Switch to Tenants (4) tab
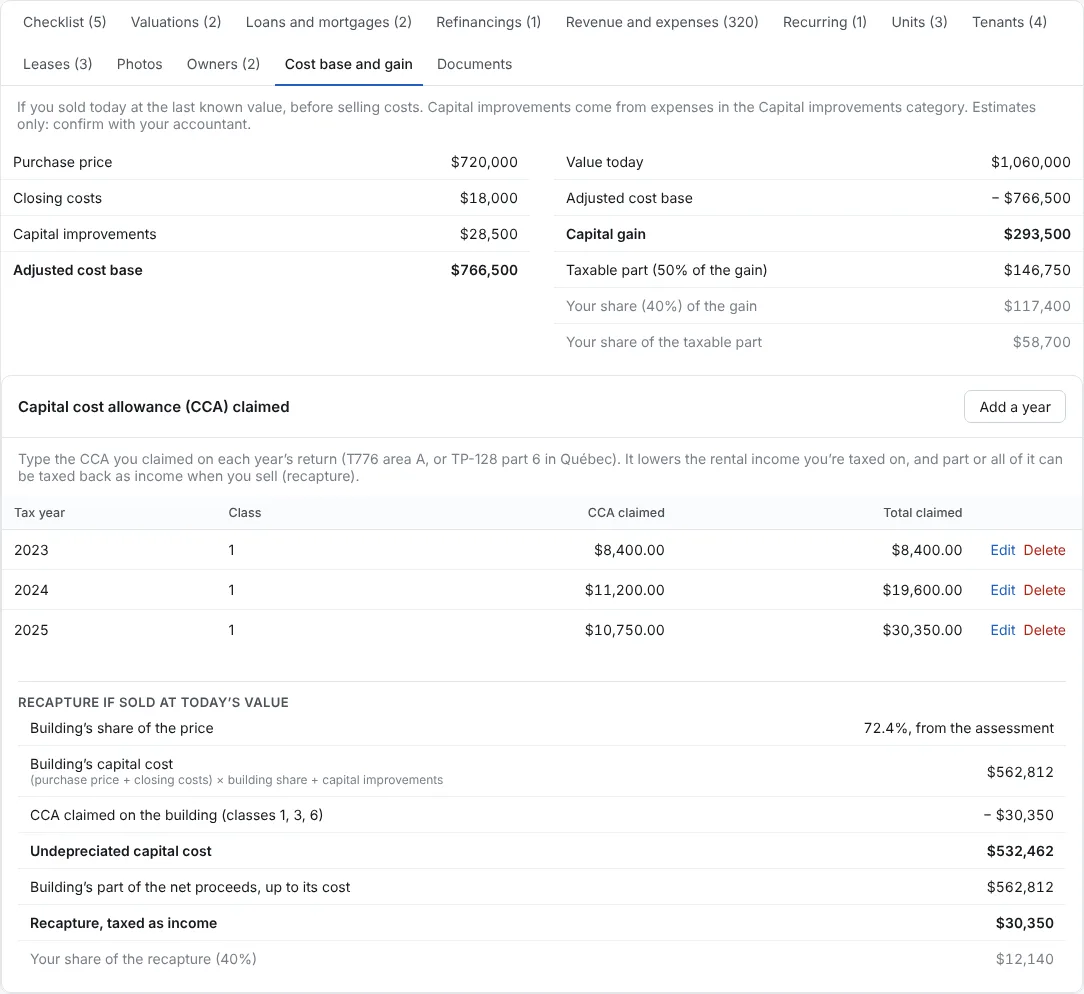Viewport: 1084px width, 994px height. pyautogui.click(x=1009, y=22)
